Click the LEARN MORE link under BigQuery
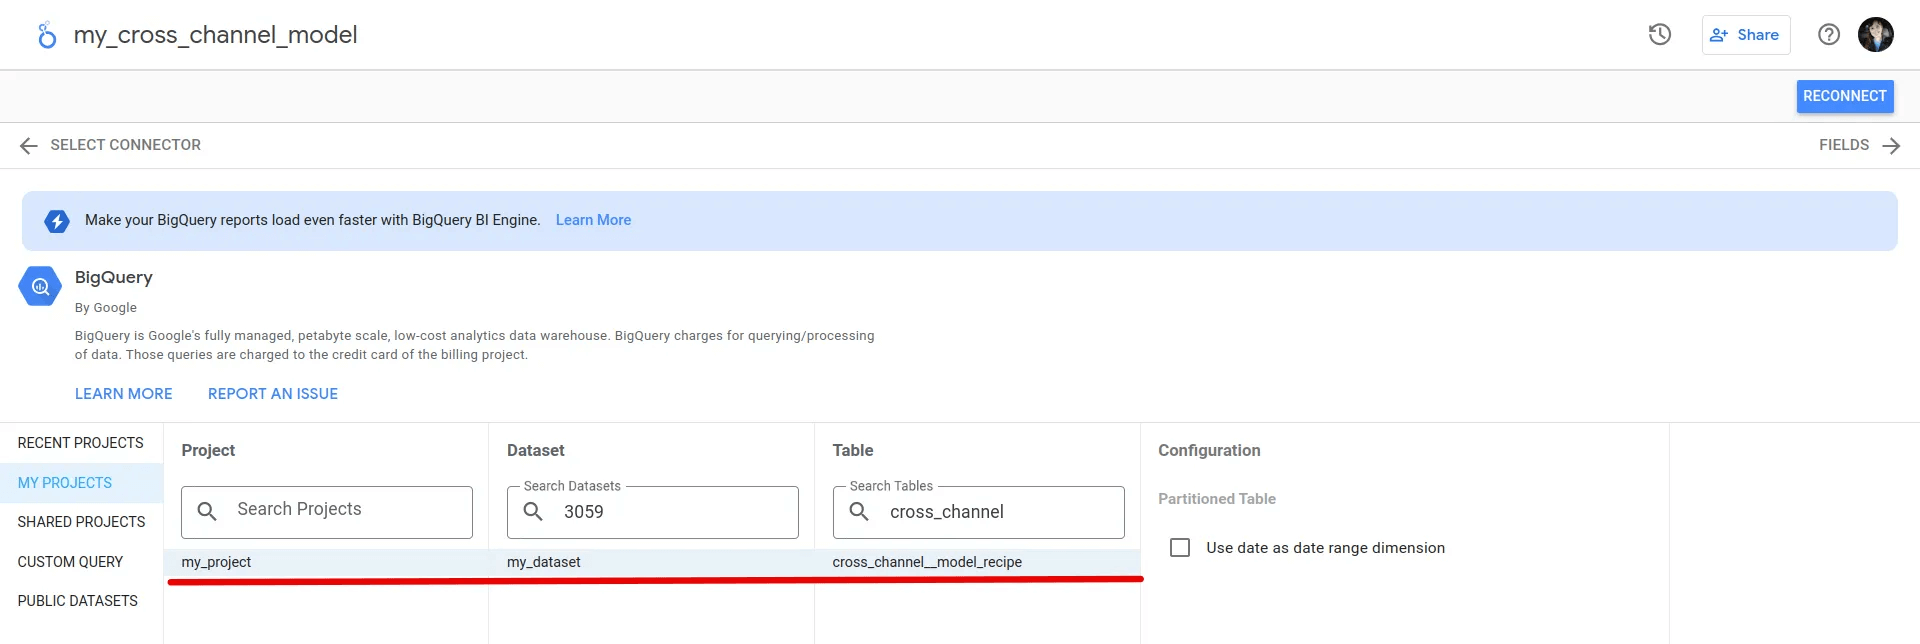1920x644 pixels. coord(124,394)
